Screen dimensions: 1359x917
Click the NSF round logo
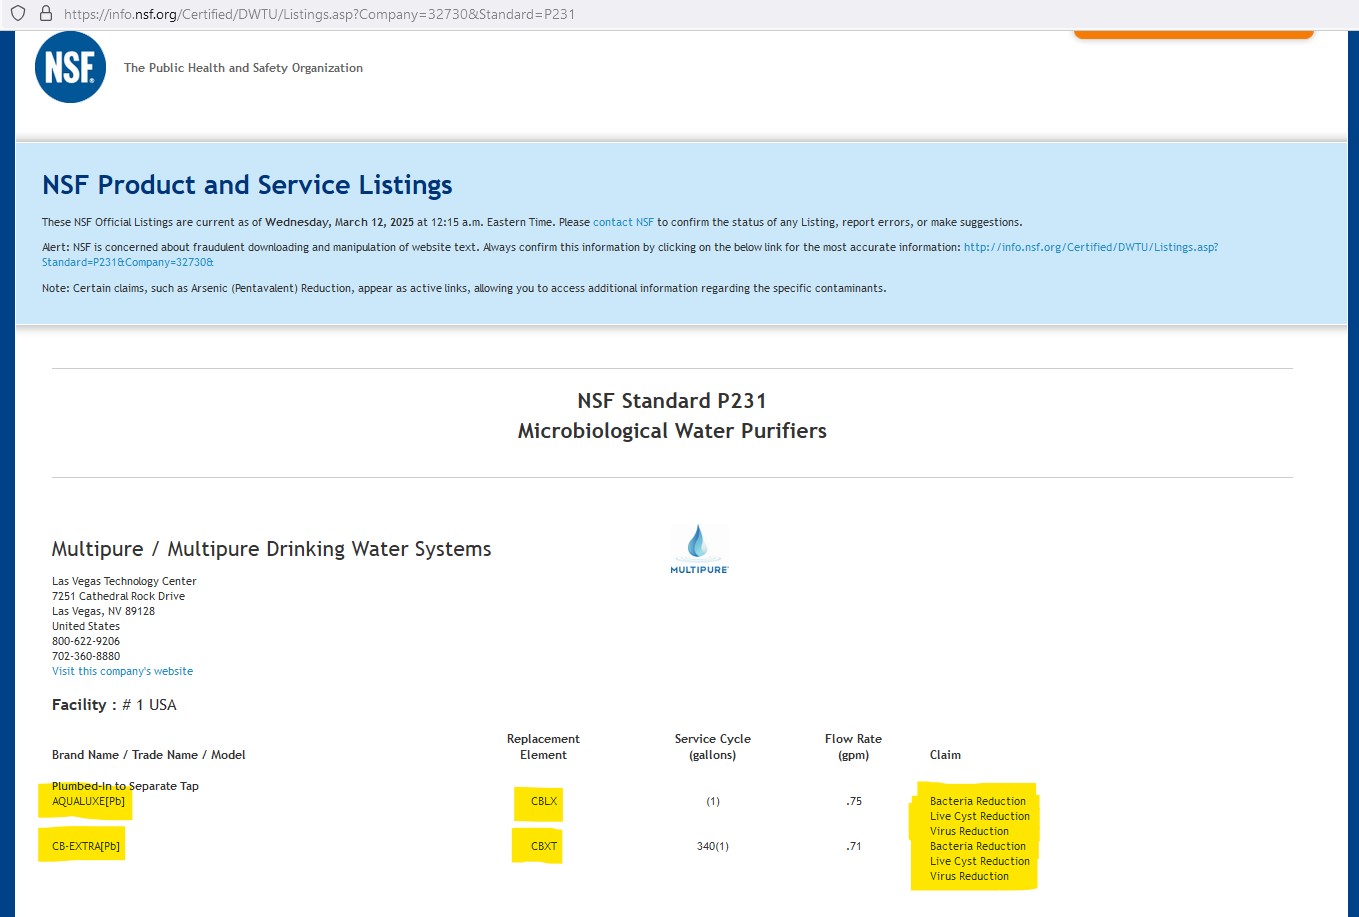[70, 67]
